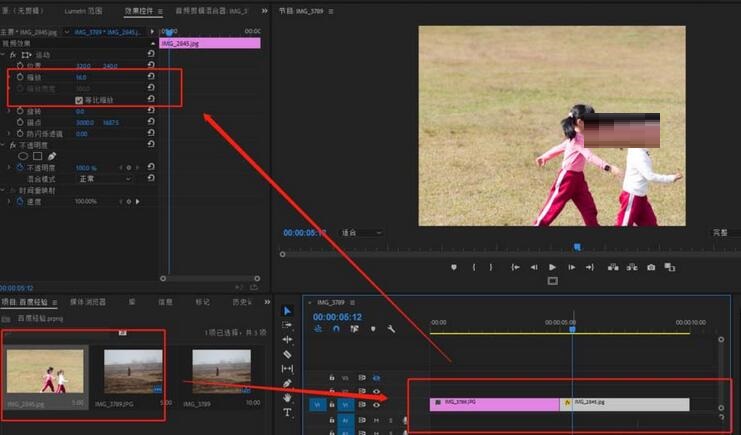741x435 pixels.
Task: Select the IMG_2845.jpg clip in timeline
Action: (x=630, y=404)
